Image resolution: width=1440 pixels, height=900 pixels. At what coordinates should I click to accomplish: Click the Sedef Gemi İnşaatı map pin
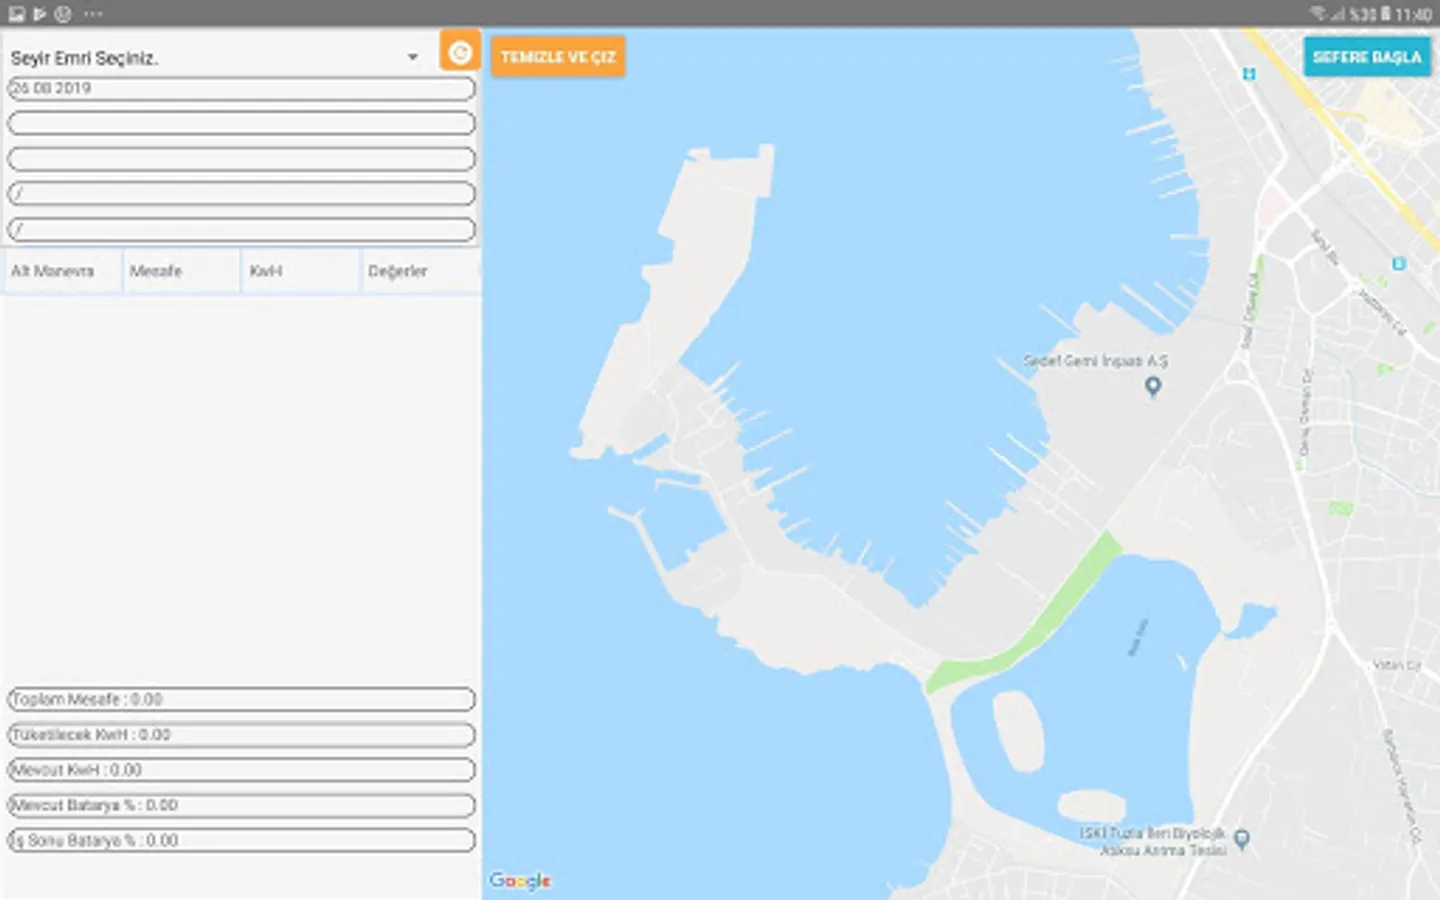point(1153,386)
